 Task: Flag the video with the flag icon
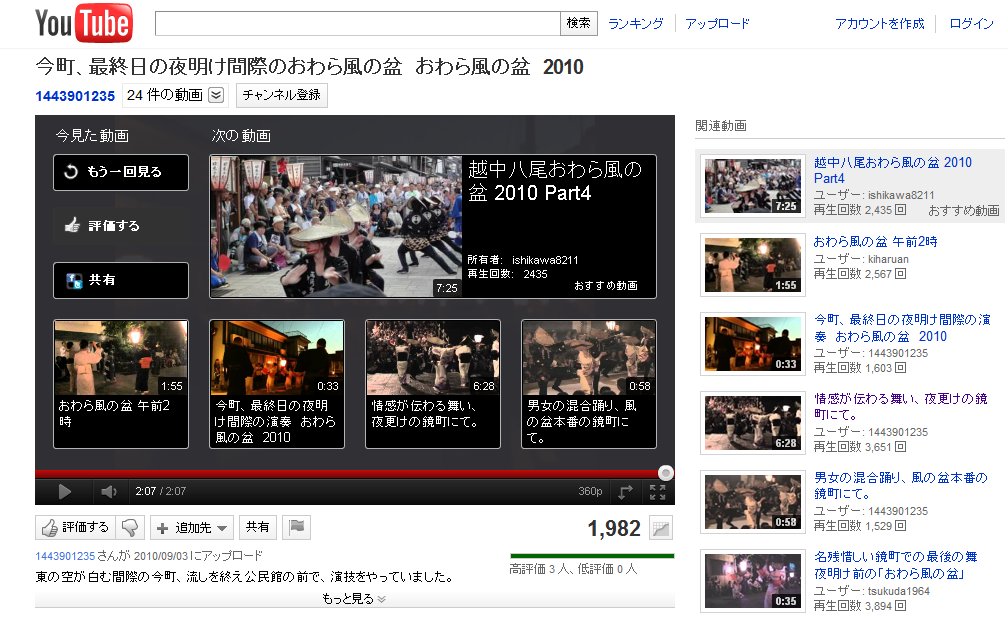tap(298, 527)
